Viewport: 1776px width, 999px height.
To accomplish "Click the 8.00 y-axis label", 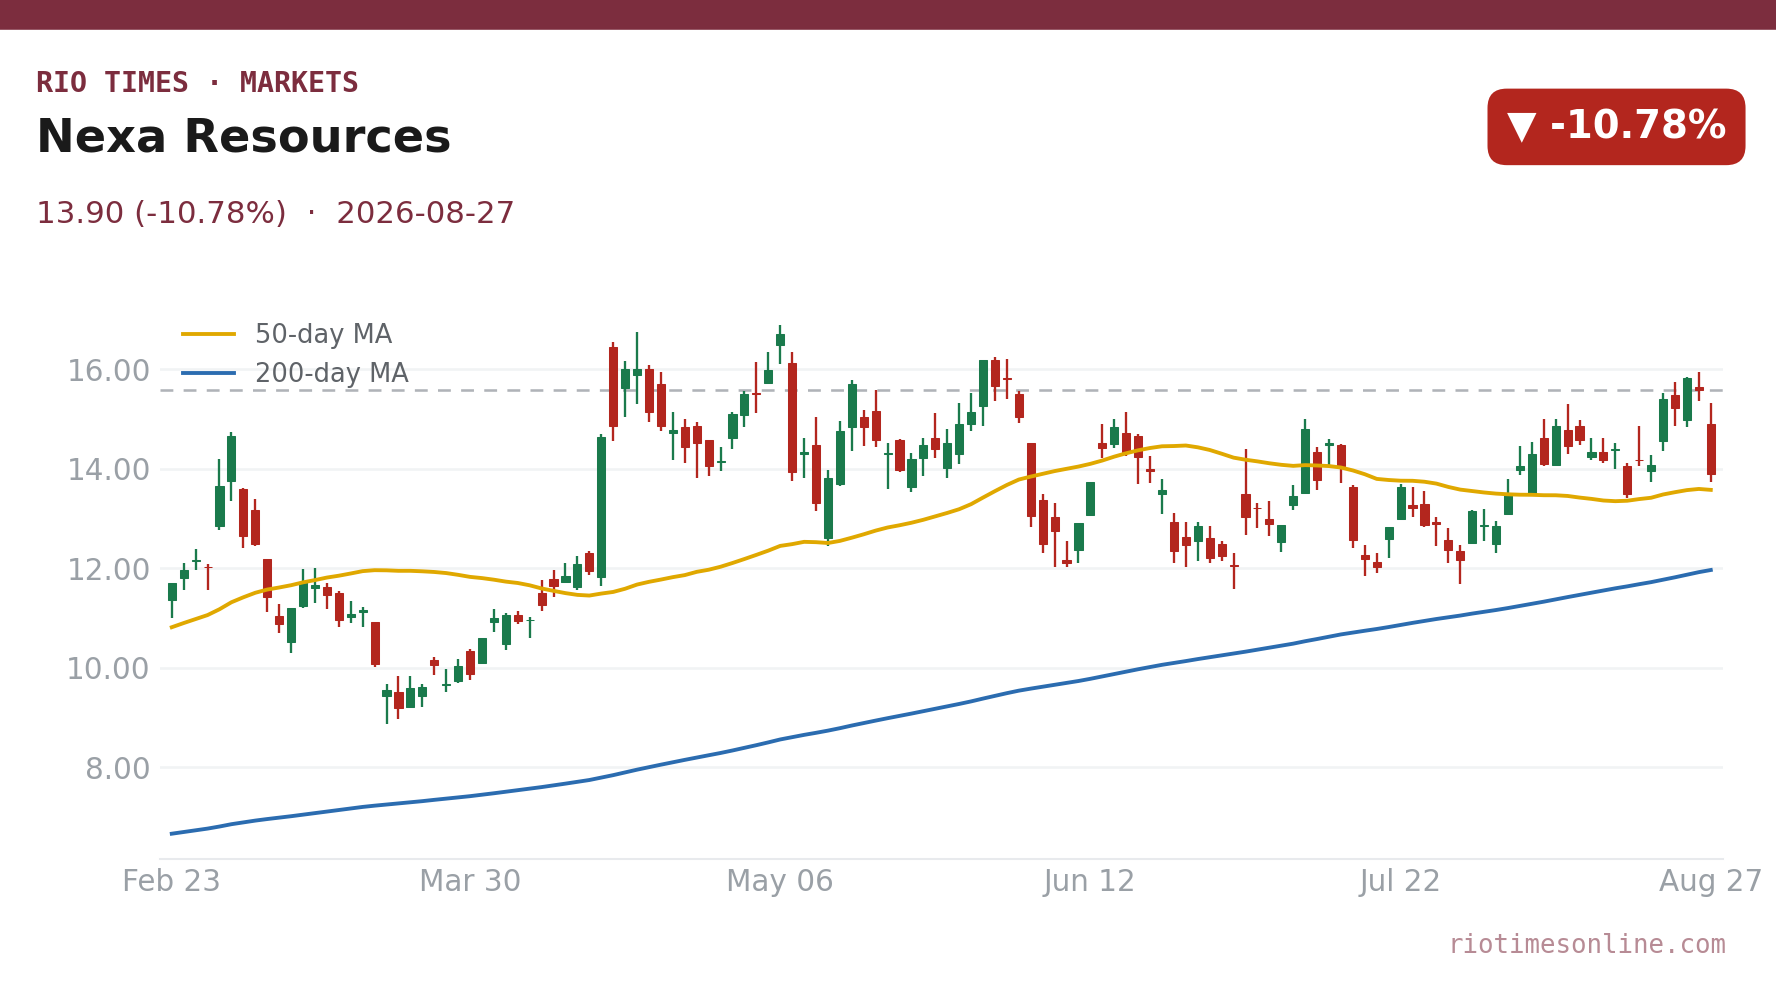I will point(117,769).
